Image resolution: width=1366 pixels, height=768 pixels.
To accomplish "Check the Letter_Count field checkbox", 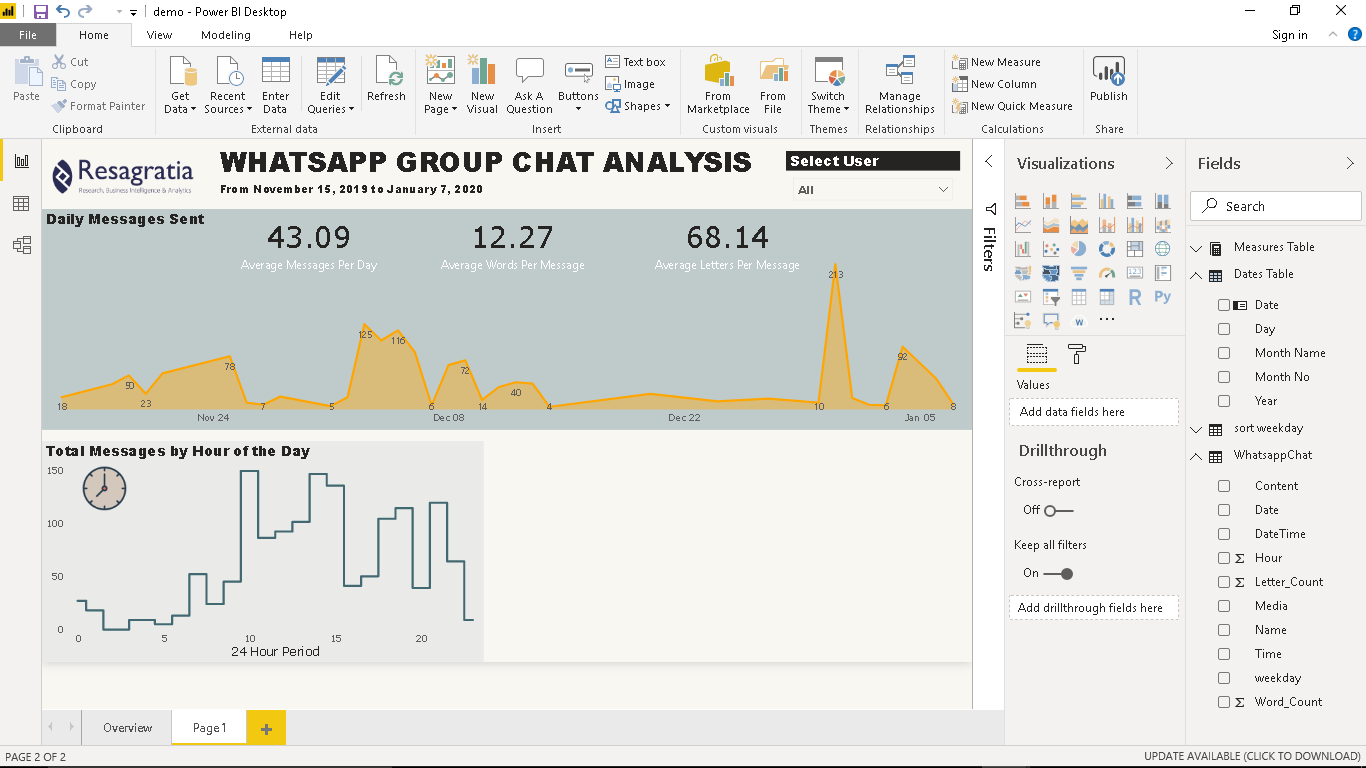I will click(1224, 582).
